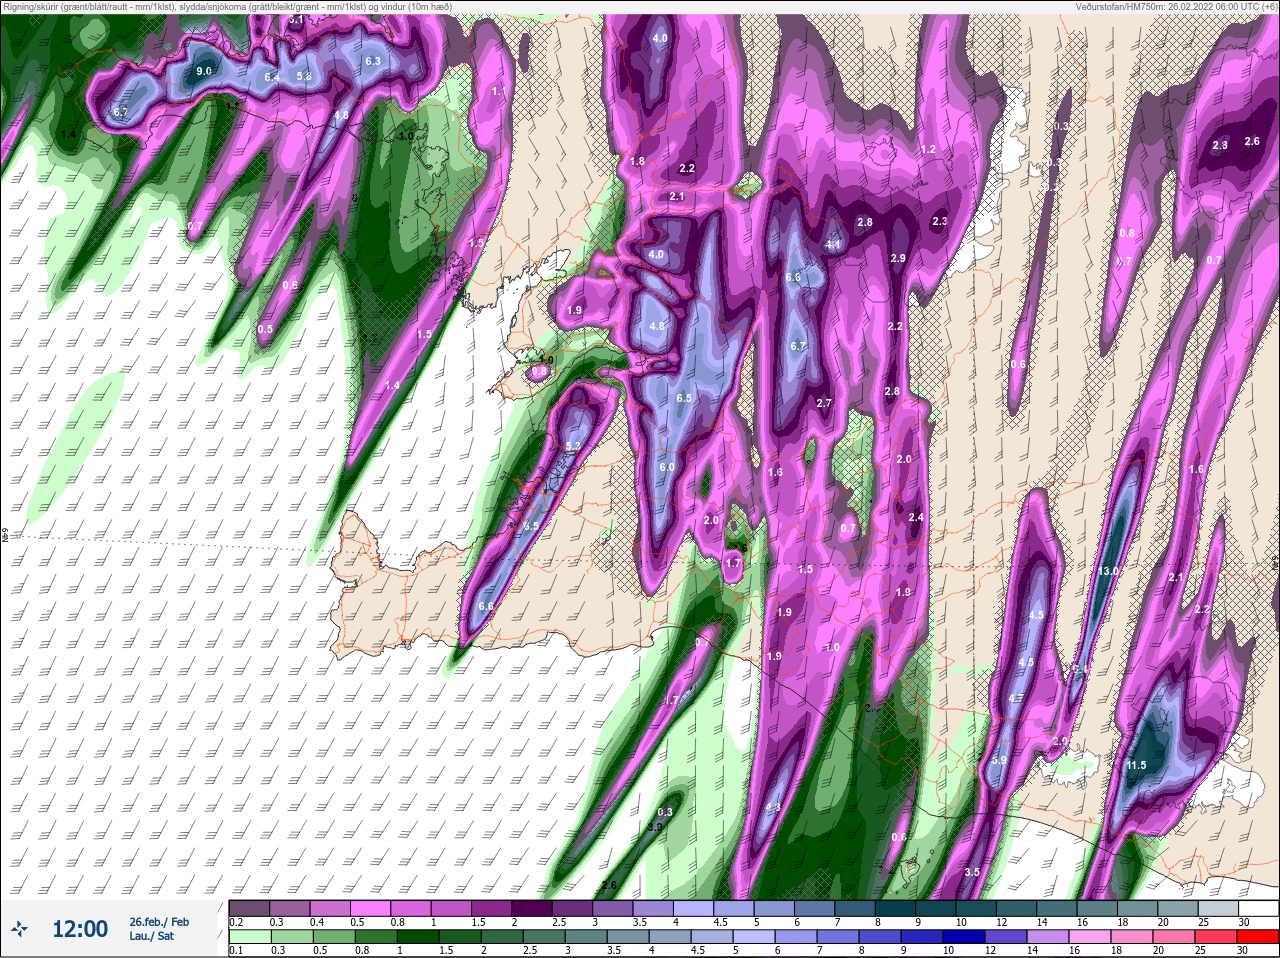1280x958 pixels.
Task: Click the date text '26.feb./ Feb'
Action: pos(159,922)
